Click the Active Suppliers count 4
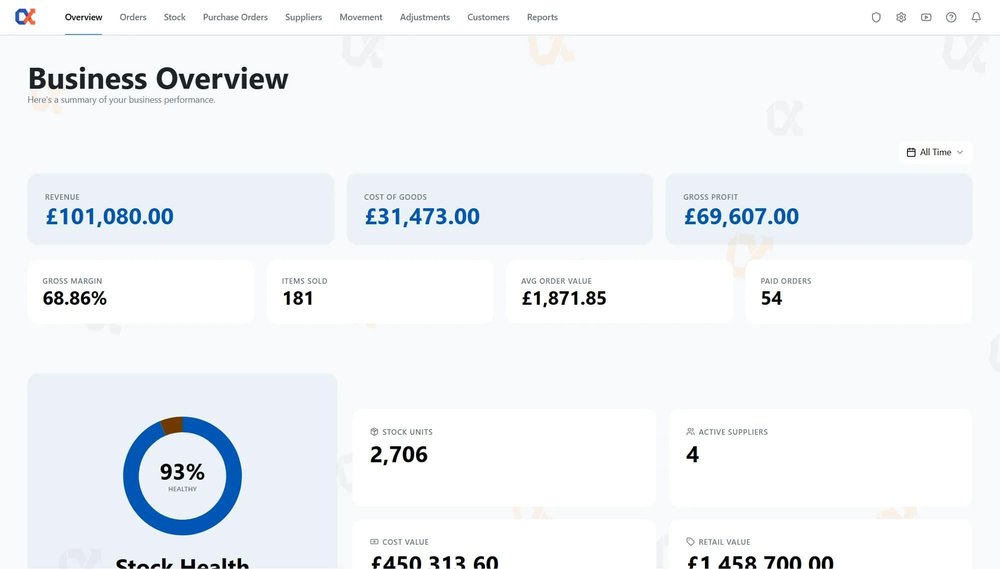 (693, 455)
